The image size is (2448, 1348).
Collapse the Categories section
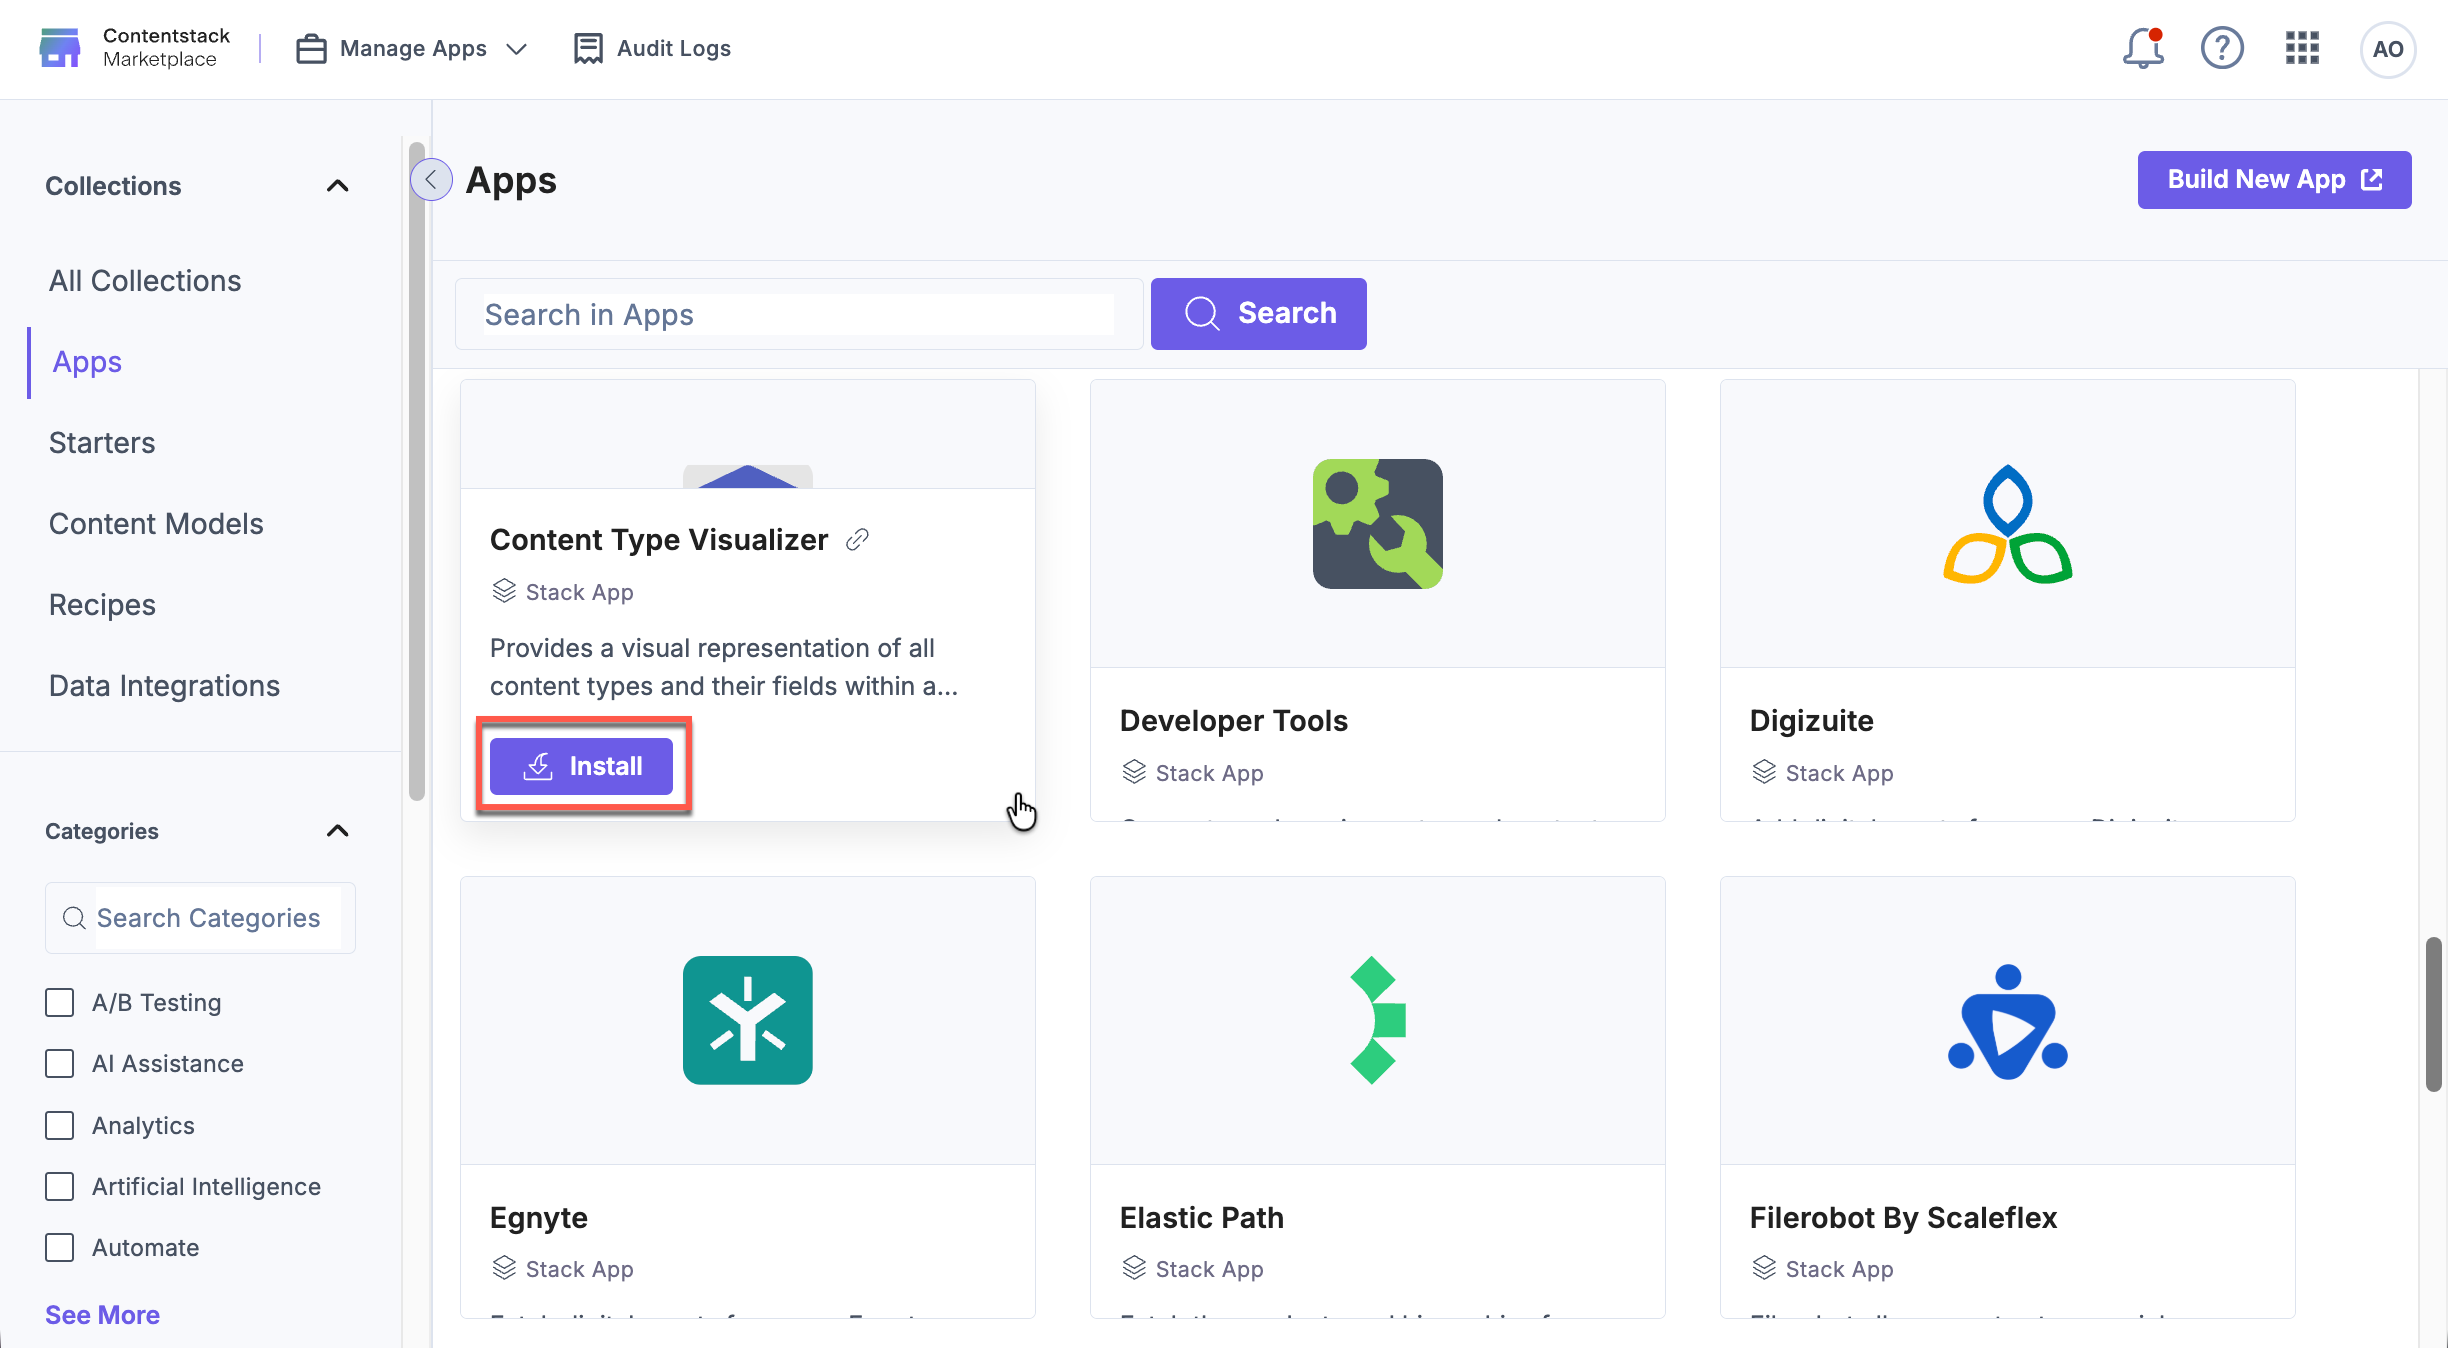tap(337, 831)
